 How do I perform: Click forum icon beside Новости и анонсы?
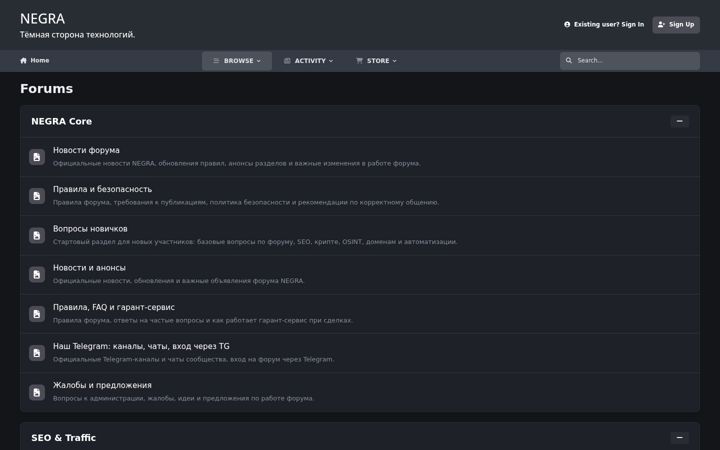(x=37, y=275)
